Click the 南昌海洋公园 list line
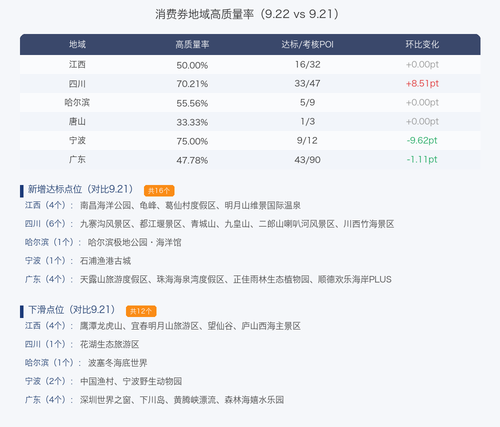The width and height of the screenshot is (500, 427). click(x=190, y=205)
